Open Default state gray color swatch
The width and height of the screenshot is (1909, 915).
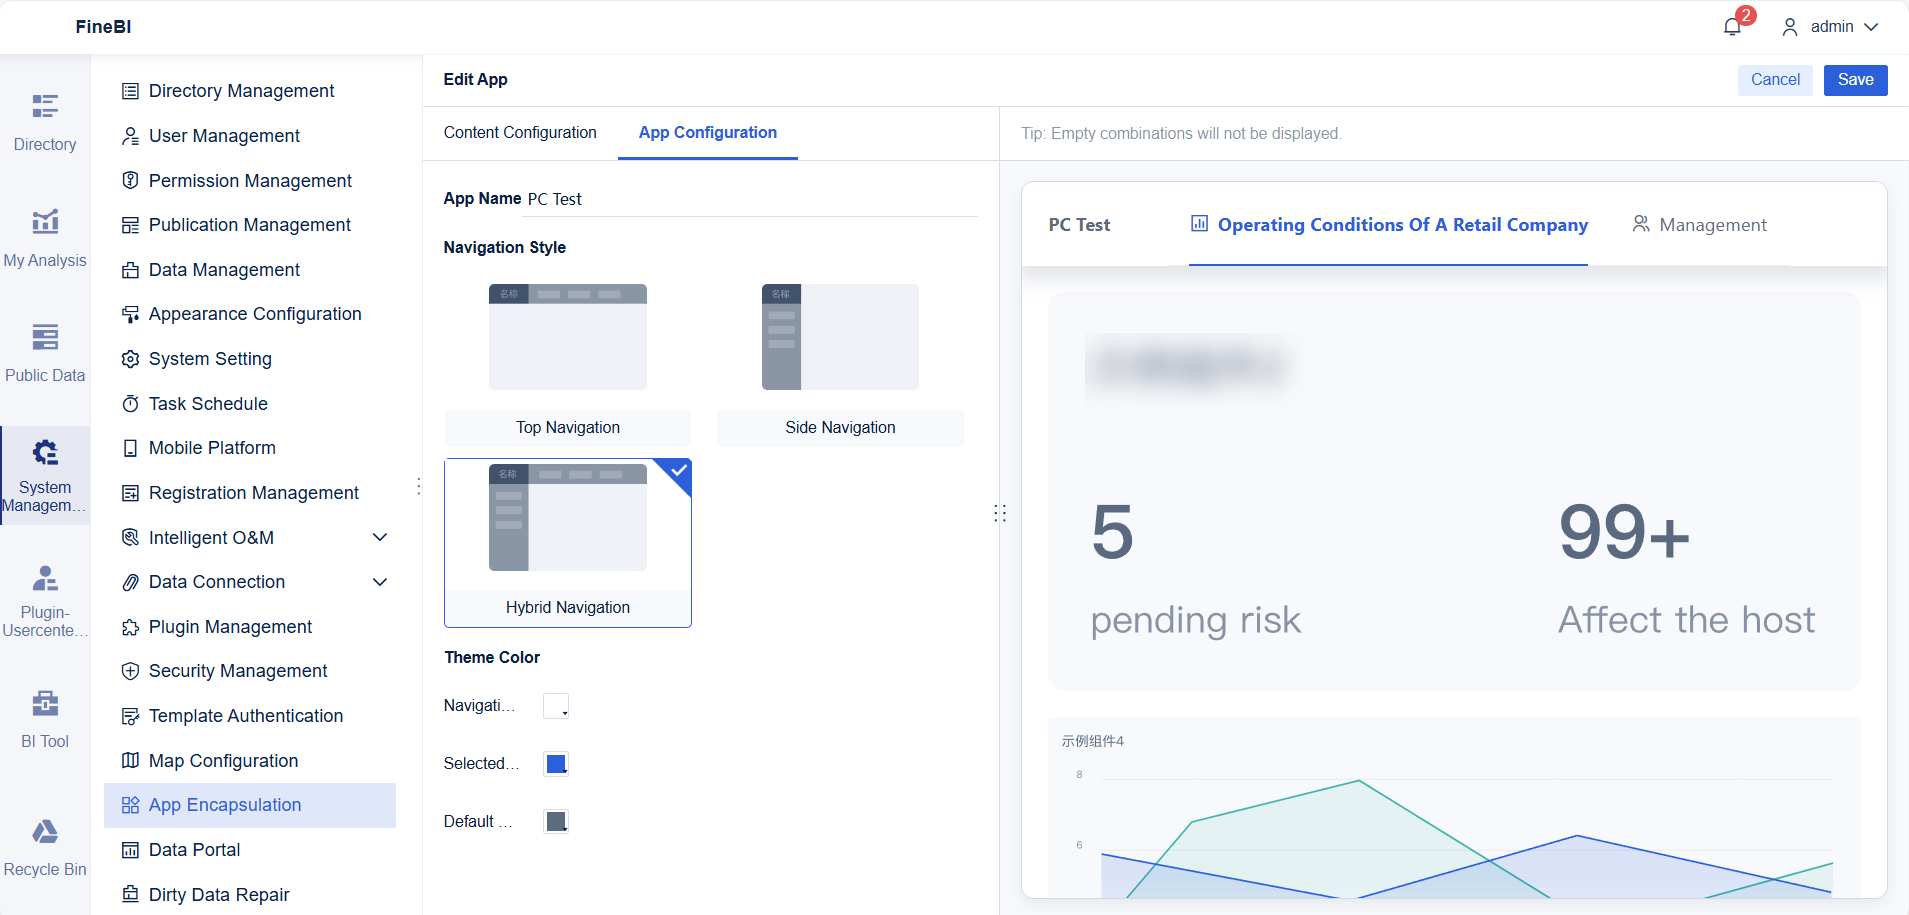pyautogui.click(x=556, y=822)
